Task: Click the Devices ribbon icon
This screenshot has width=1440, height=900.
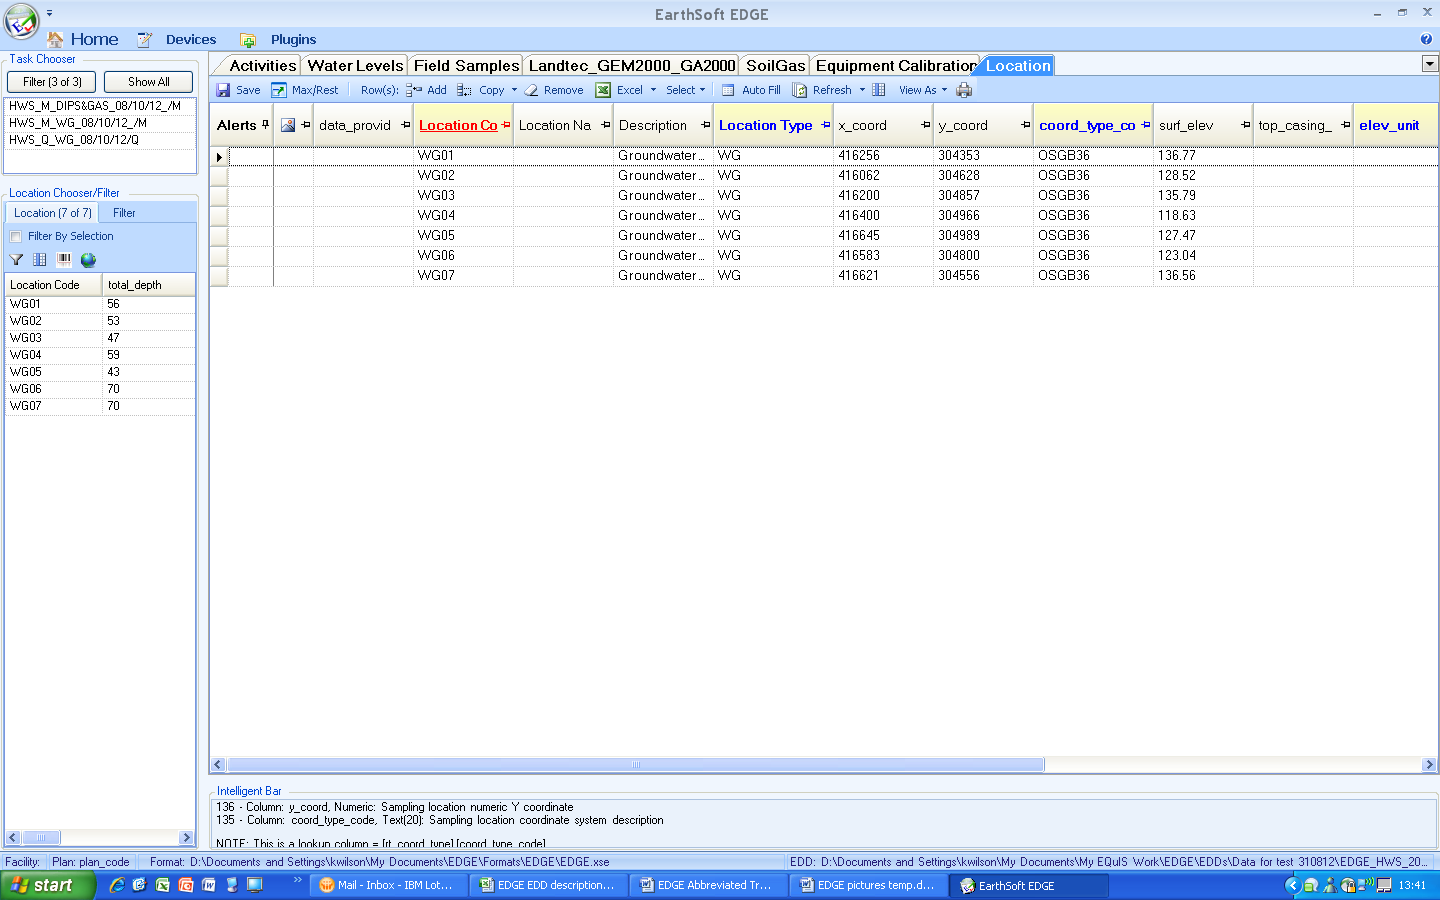Action: 145,39
